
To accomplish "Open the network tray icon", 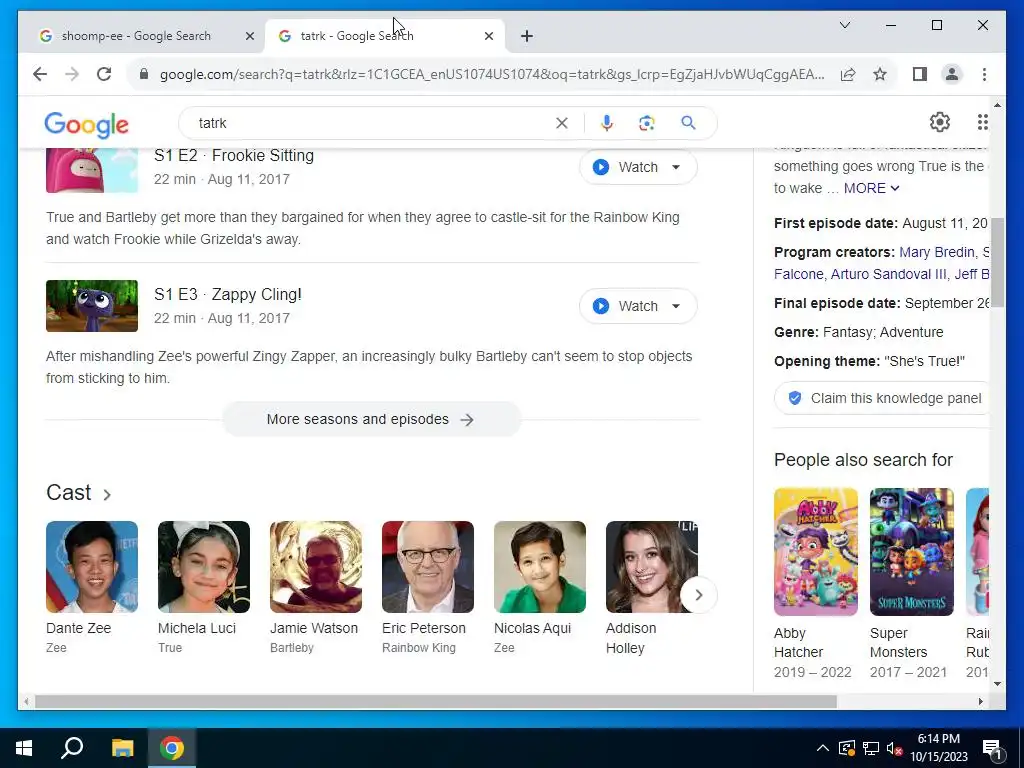I will (871, 748).
